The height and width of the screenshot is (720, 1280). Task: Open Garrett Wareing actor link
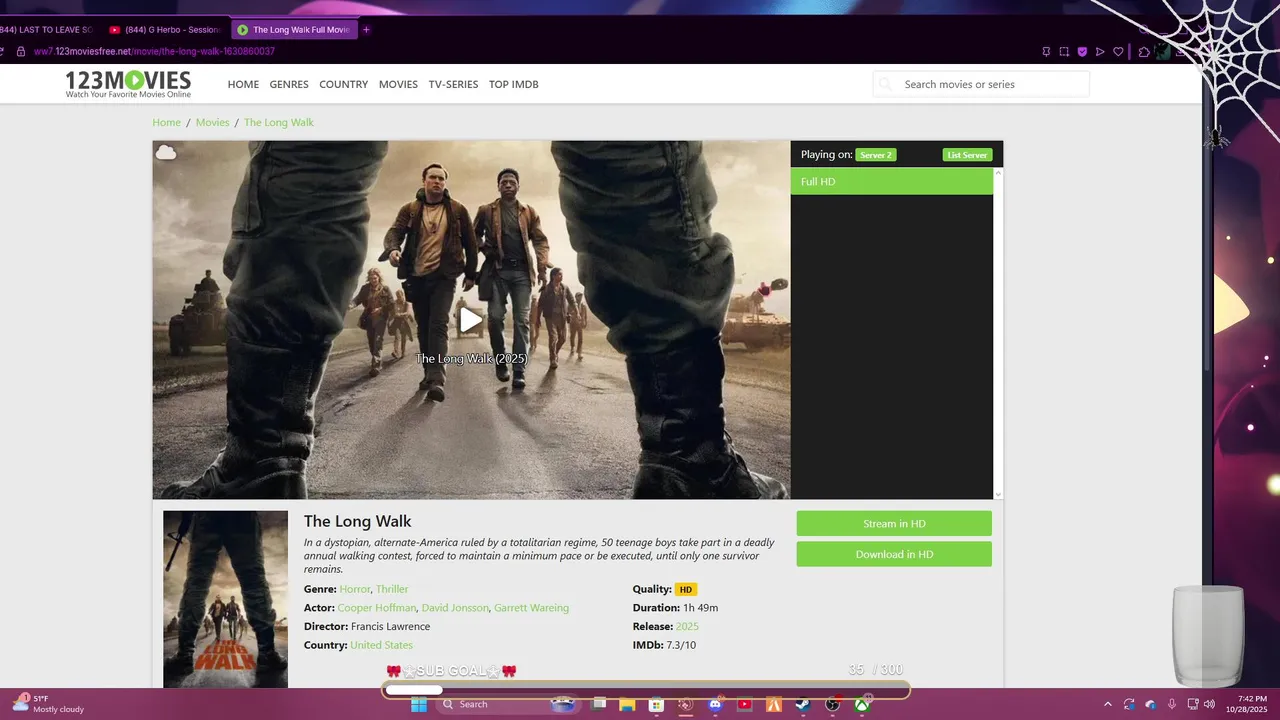pyautogui.click(x=531, y=608)
